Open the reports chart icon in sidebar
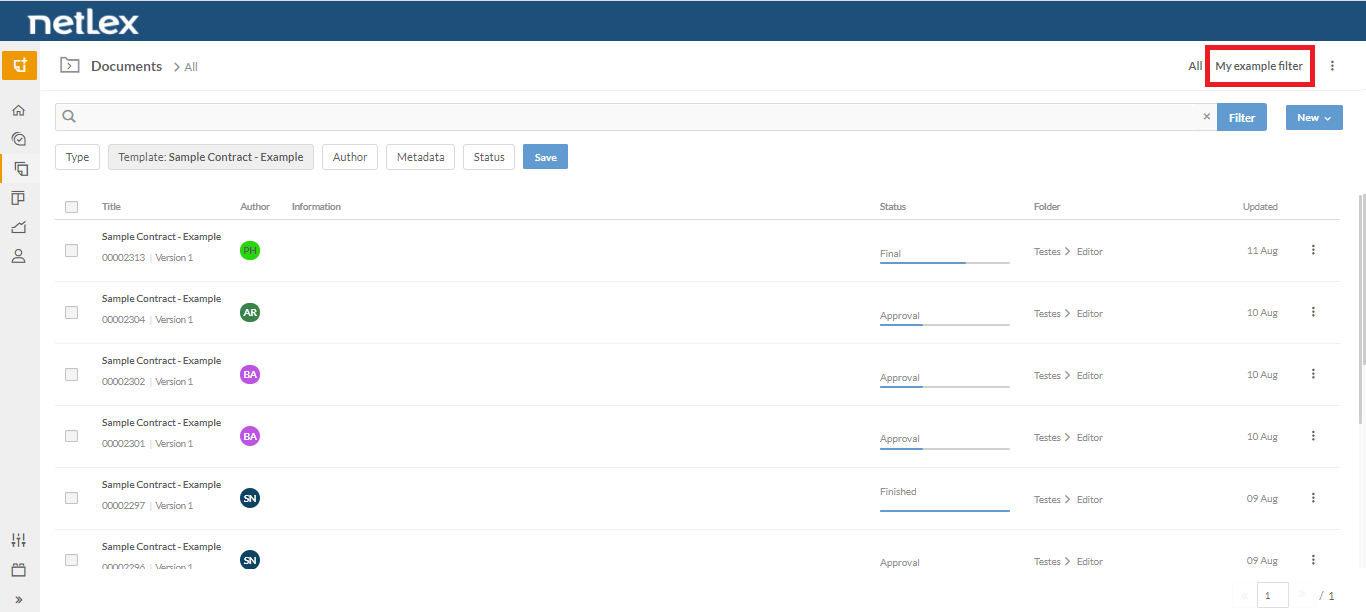The height and width of the screenshot is (612, 1366). 18,227
